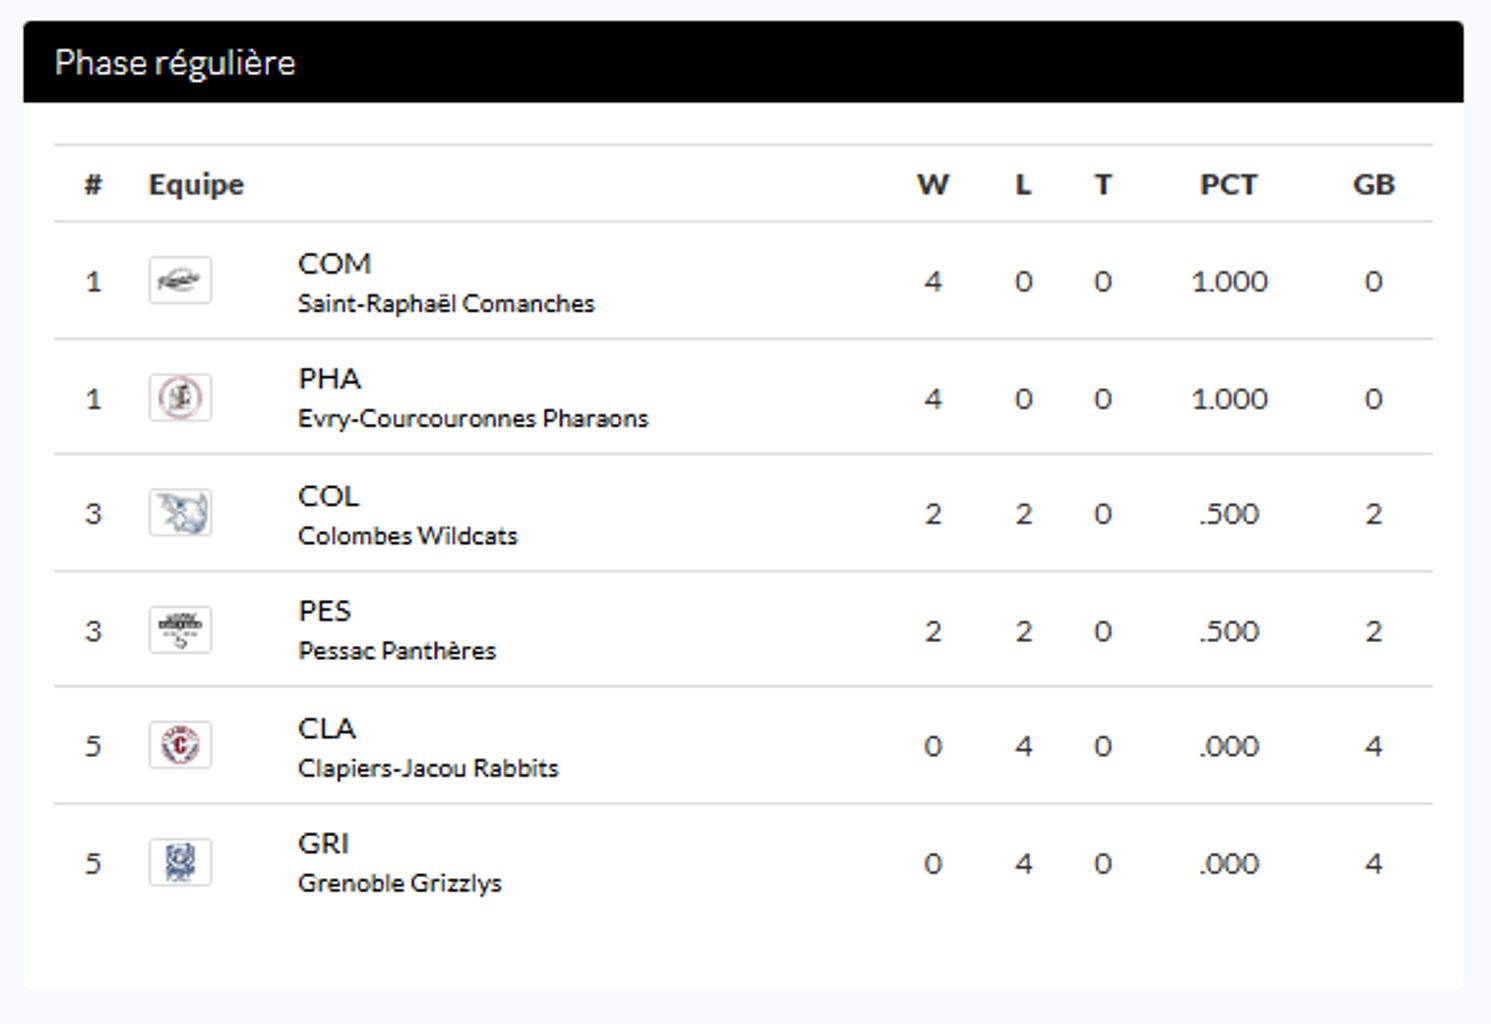Click the GB column header
The image size is (1491, 1024).
click(x=1373, y=184)
